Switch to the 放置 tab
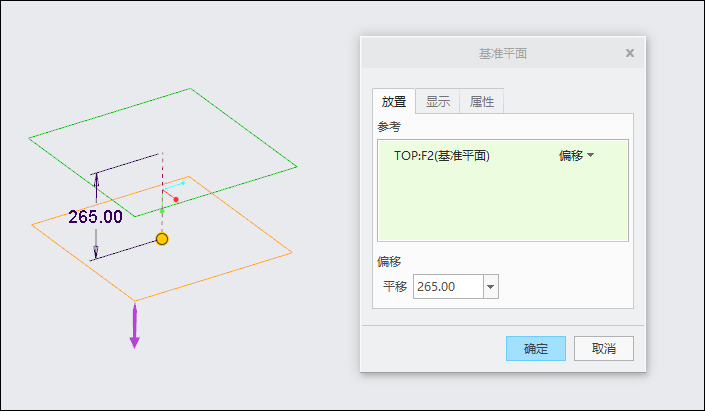705x411 pixels. (393, 101)
